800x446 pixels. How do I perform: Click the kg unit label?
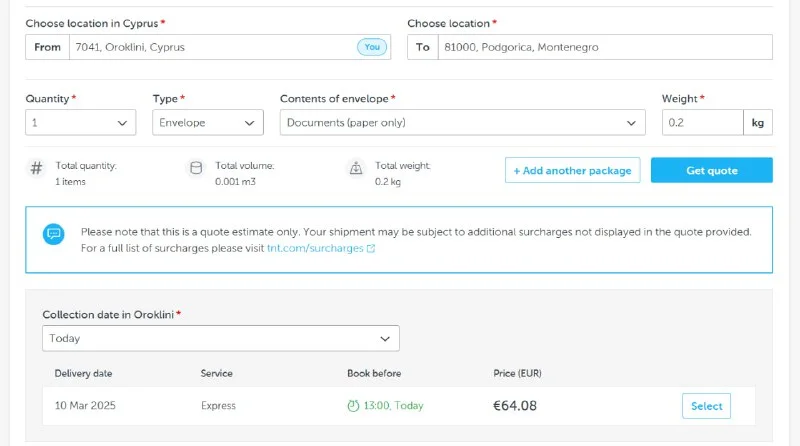pos(758,122)
